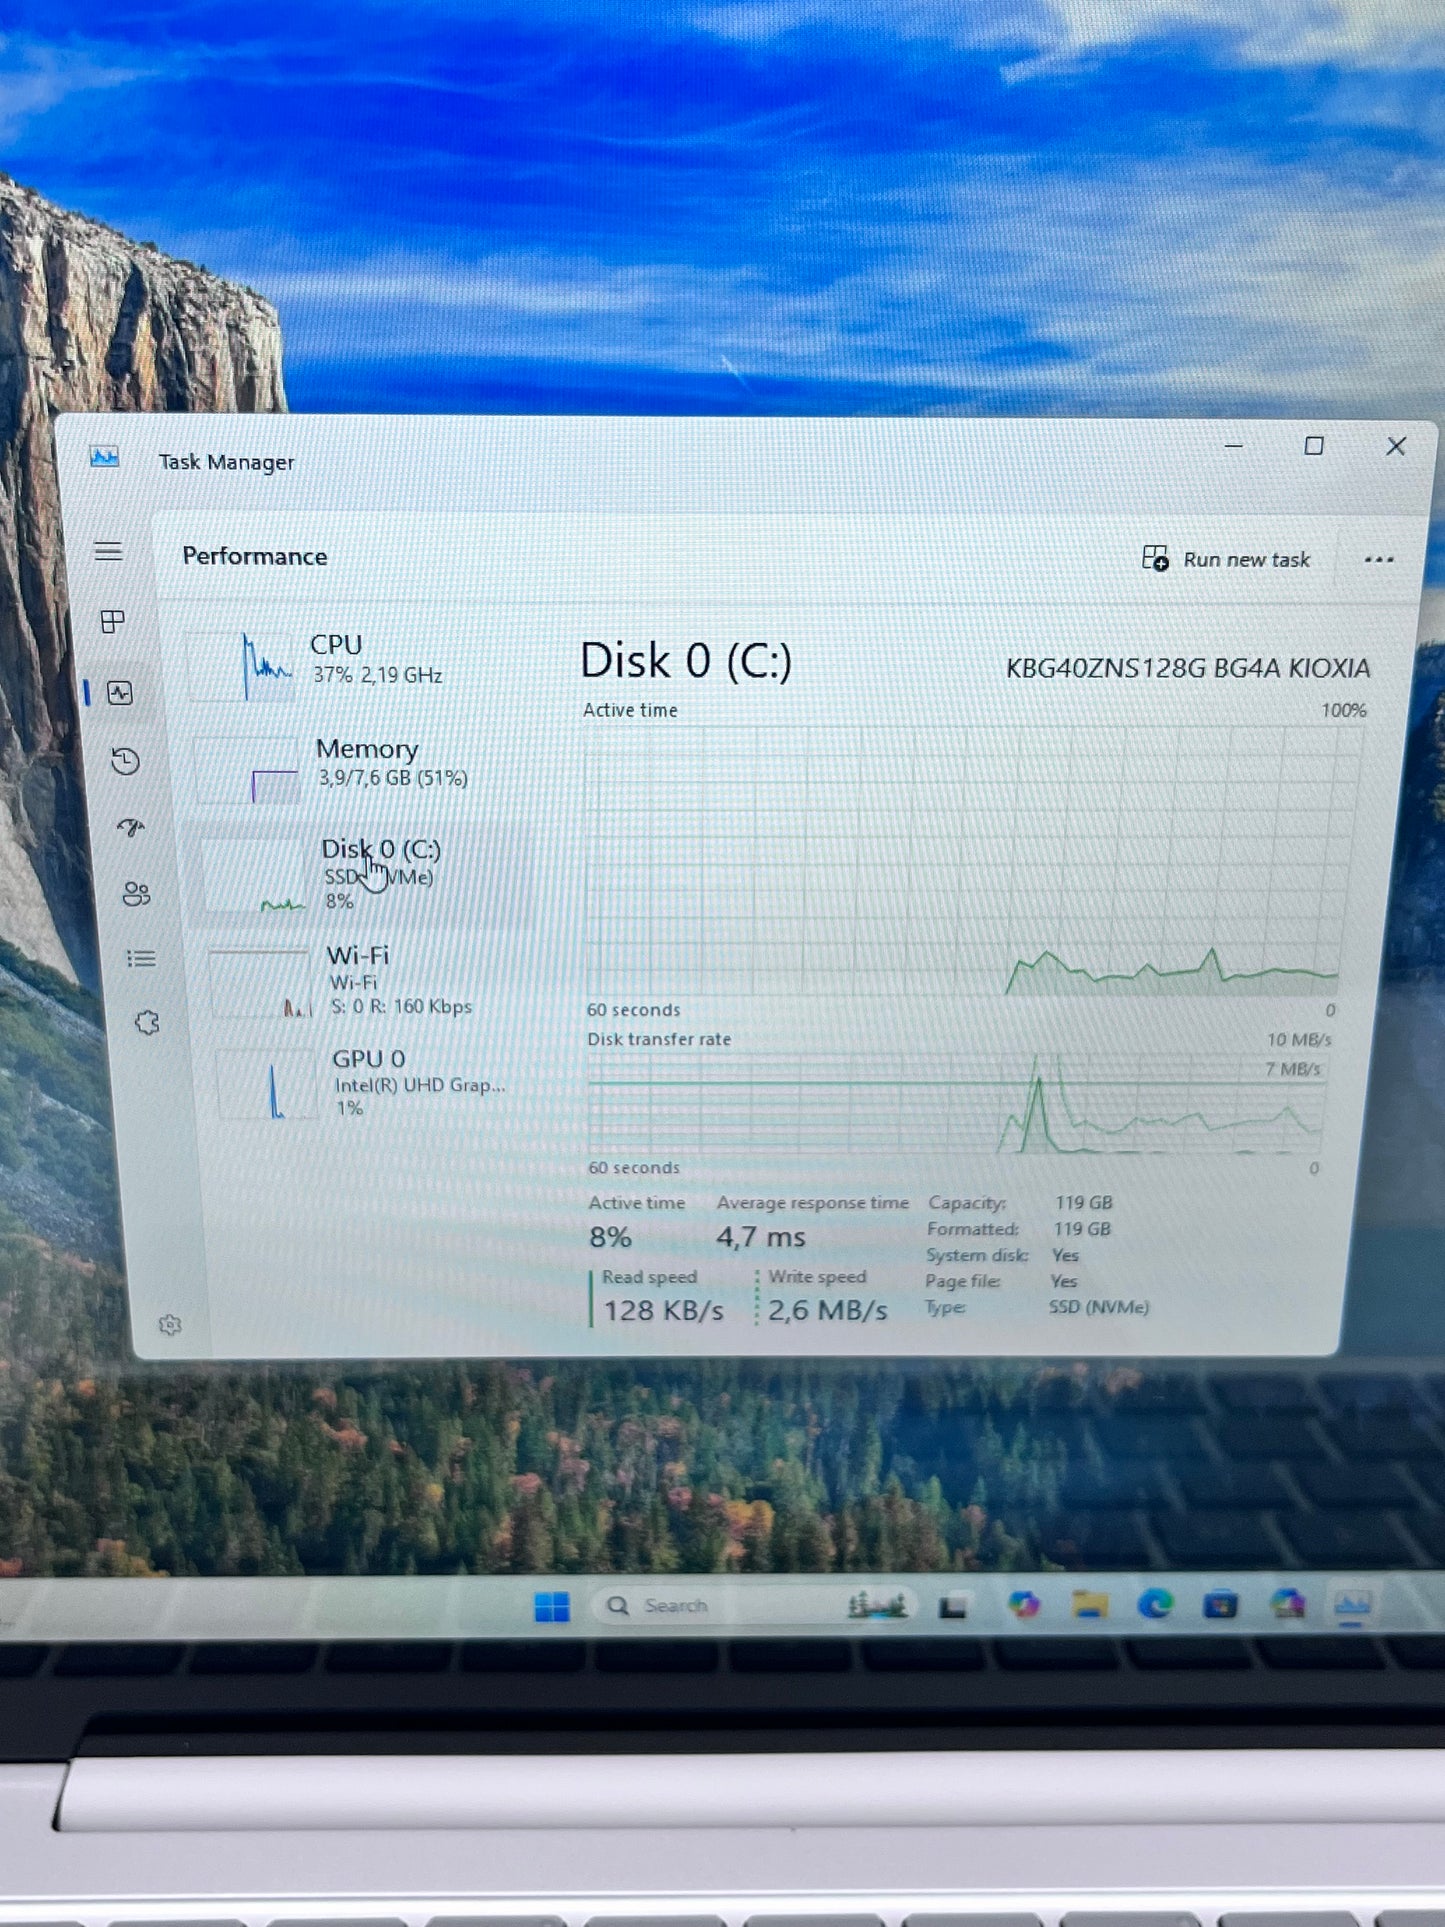Click the Task Manager taskbar icon

pos(1352,1605)
